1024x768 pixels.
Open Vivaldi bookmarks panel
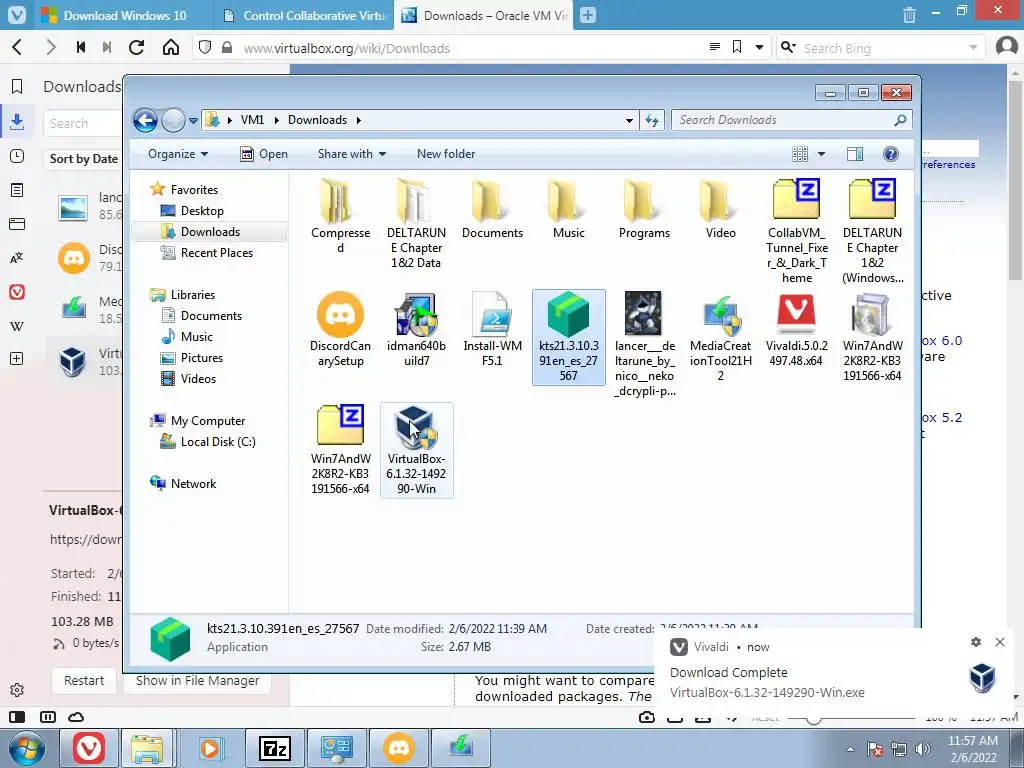tap(17, 86)
